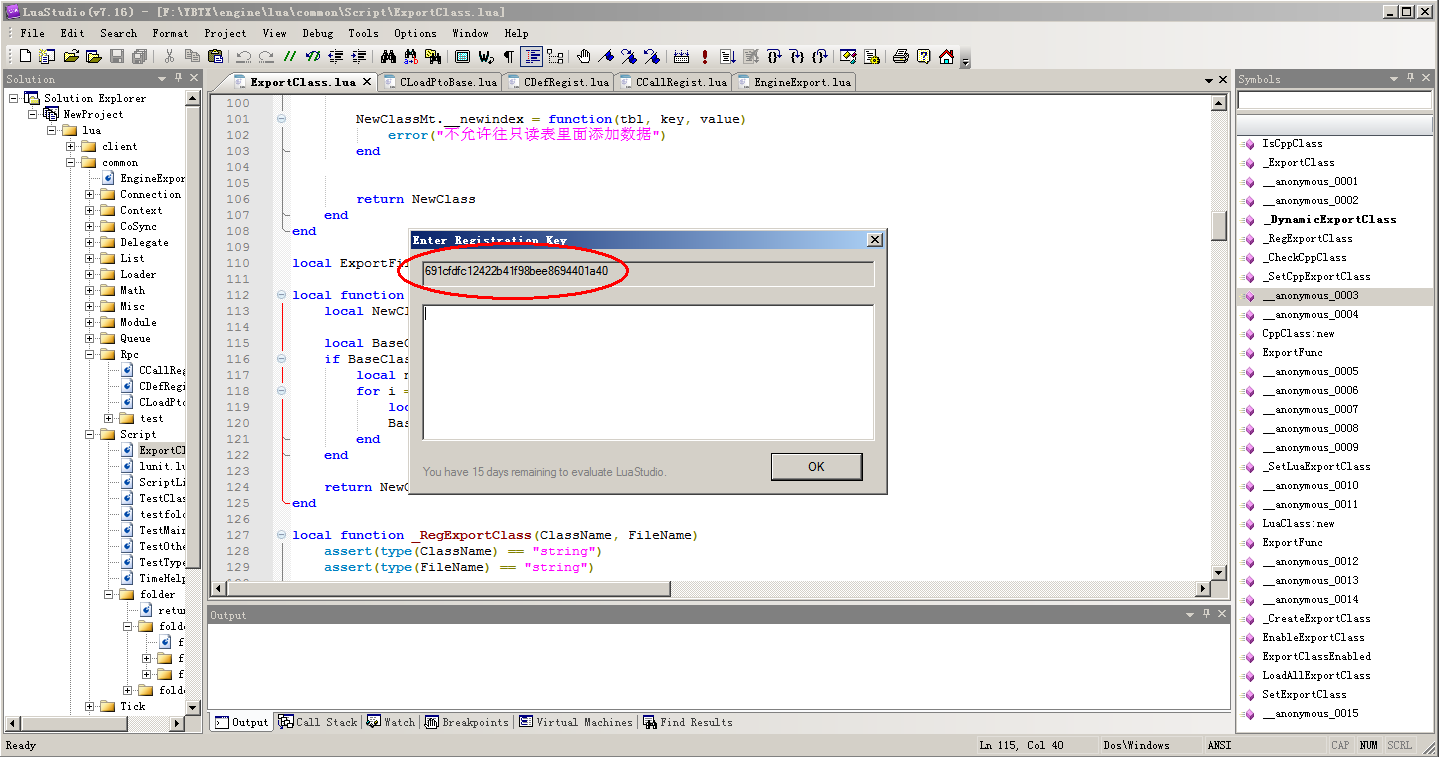The image size is (1439, 757).
Task: Switch to the CLoadPtoBase.lua tab
Action: (447, 82)
